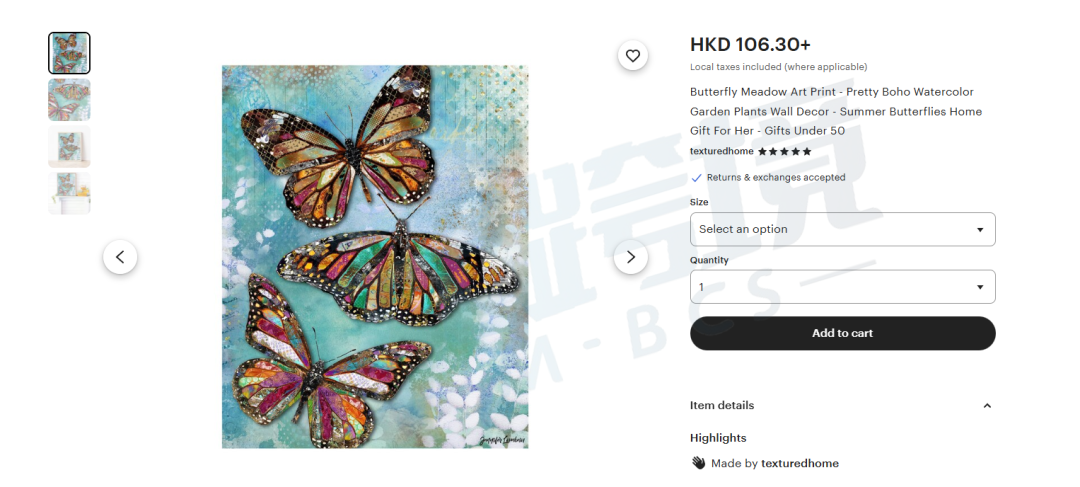1080x487 pixels.
Task: Click the hand icon next to Made by
Action: 698,462
